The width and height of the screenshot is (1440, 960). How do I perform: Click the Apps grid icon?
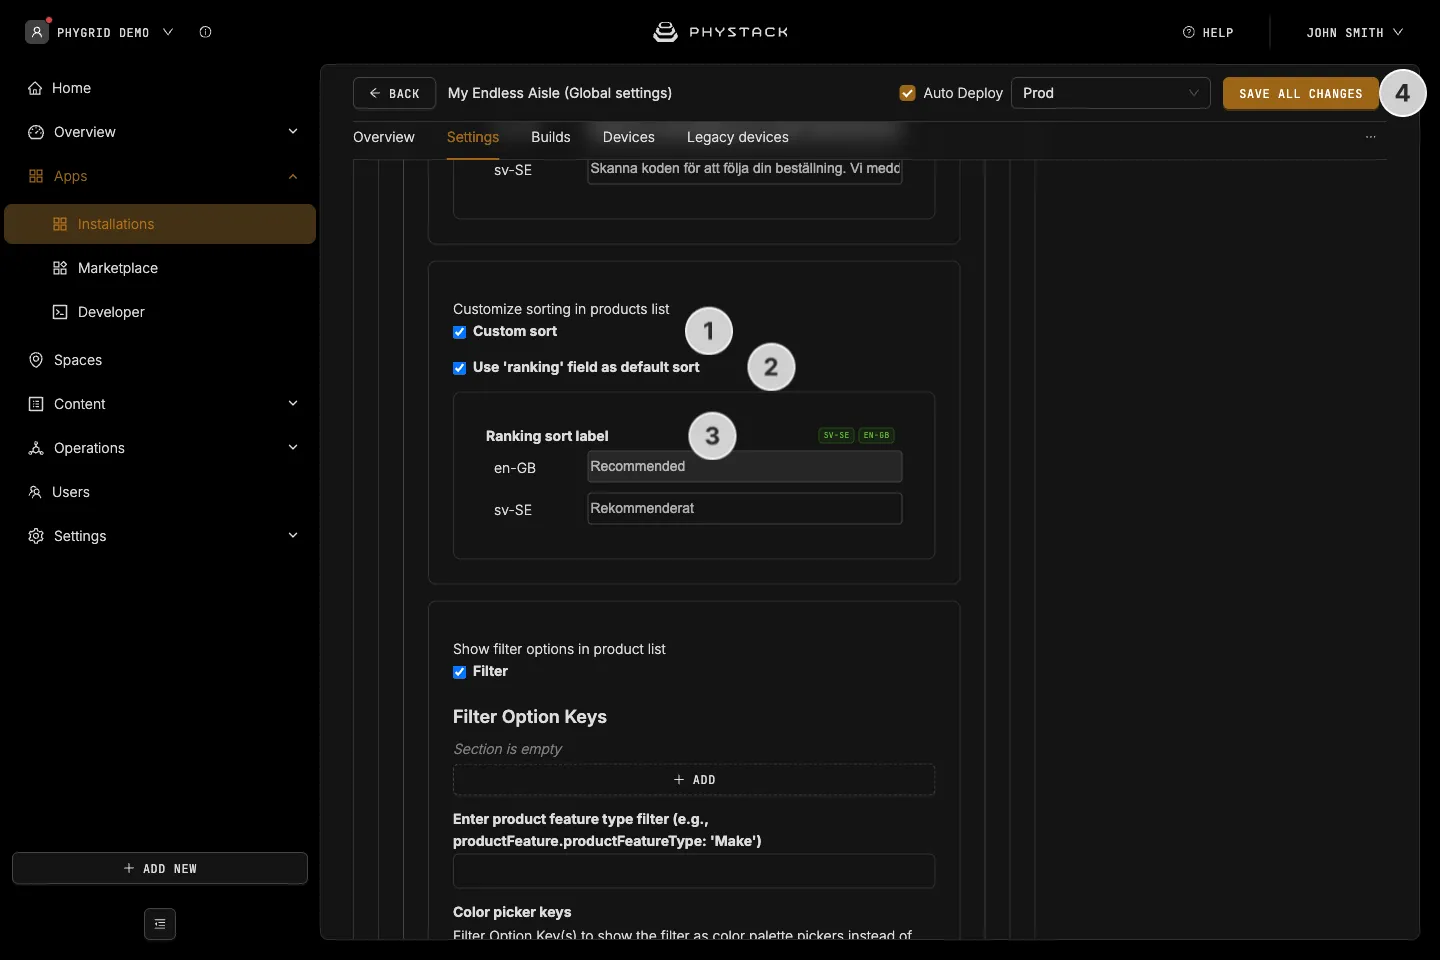[36, 176]
